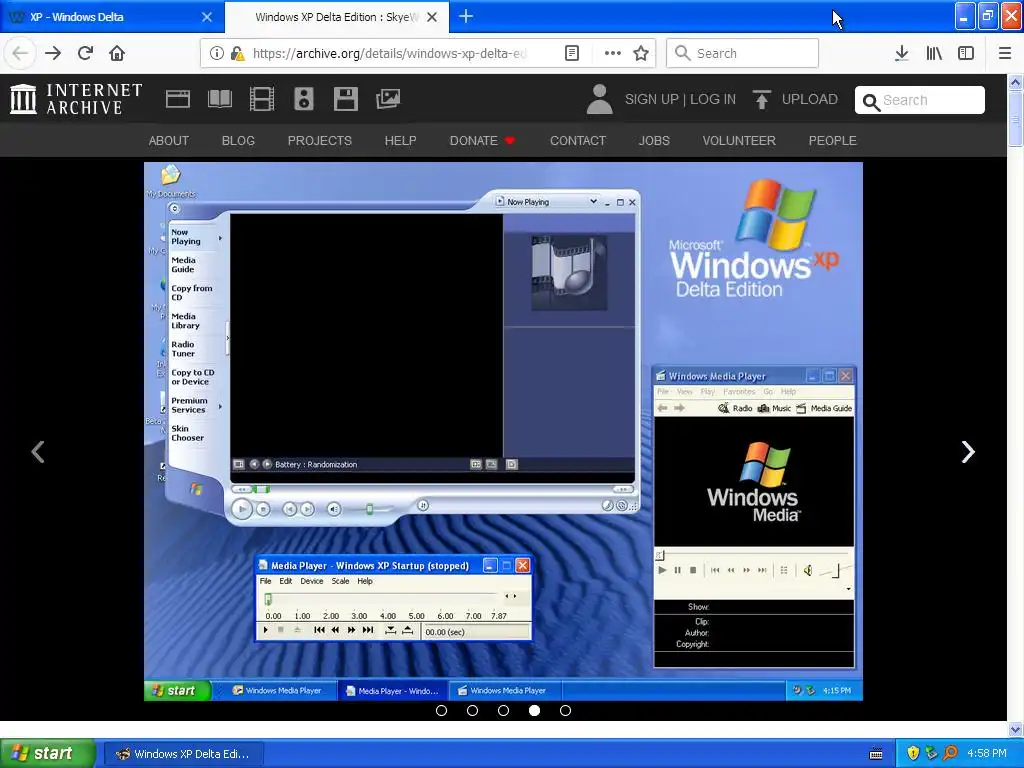Switch to the XP - Windows Delta tab

pos(111,17)
